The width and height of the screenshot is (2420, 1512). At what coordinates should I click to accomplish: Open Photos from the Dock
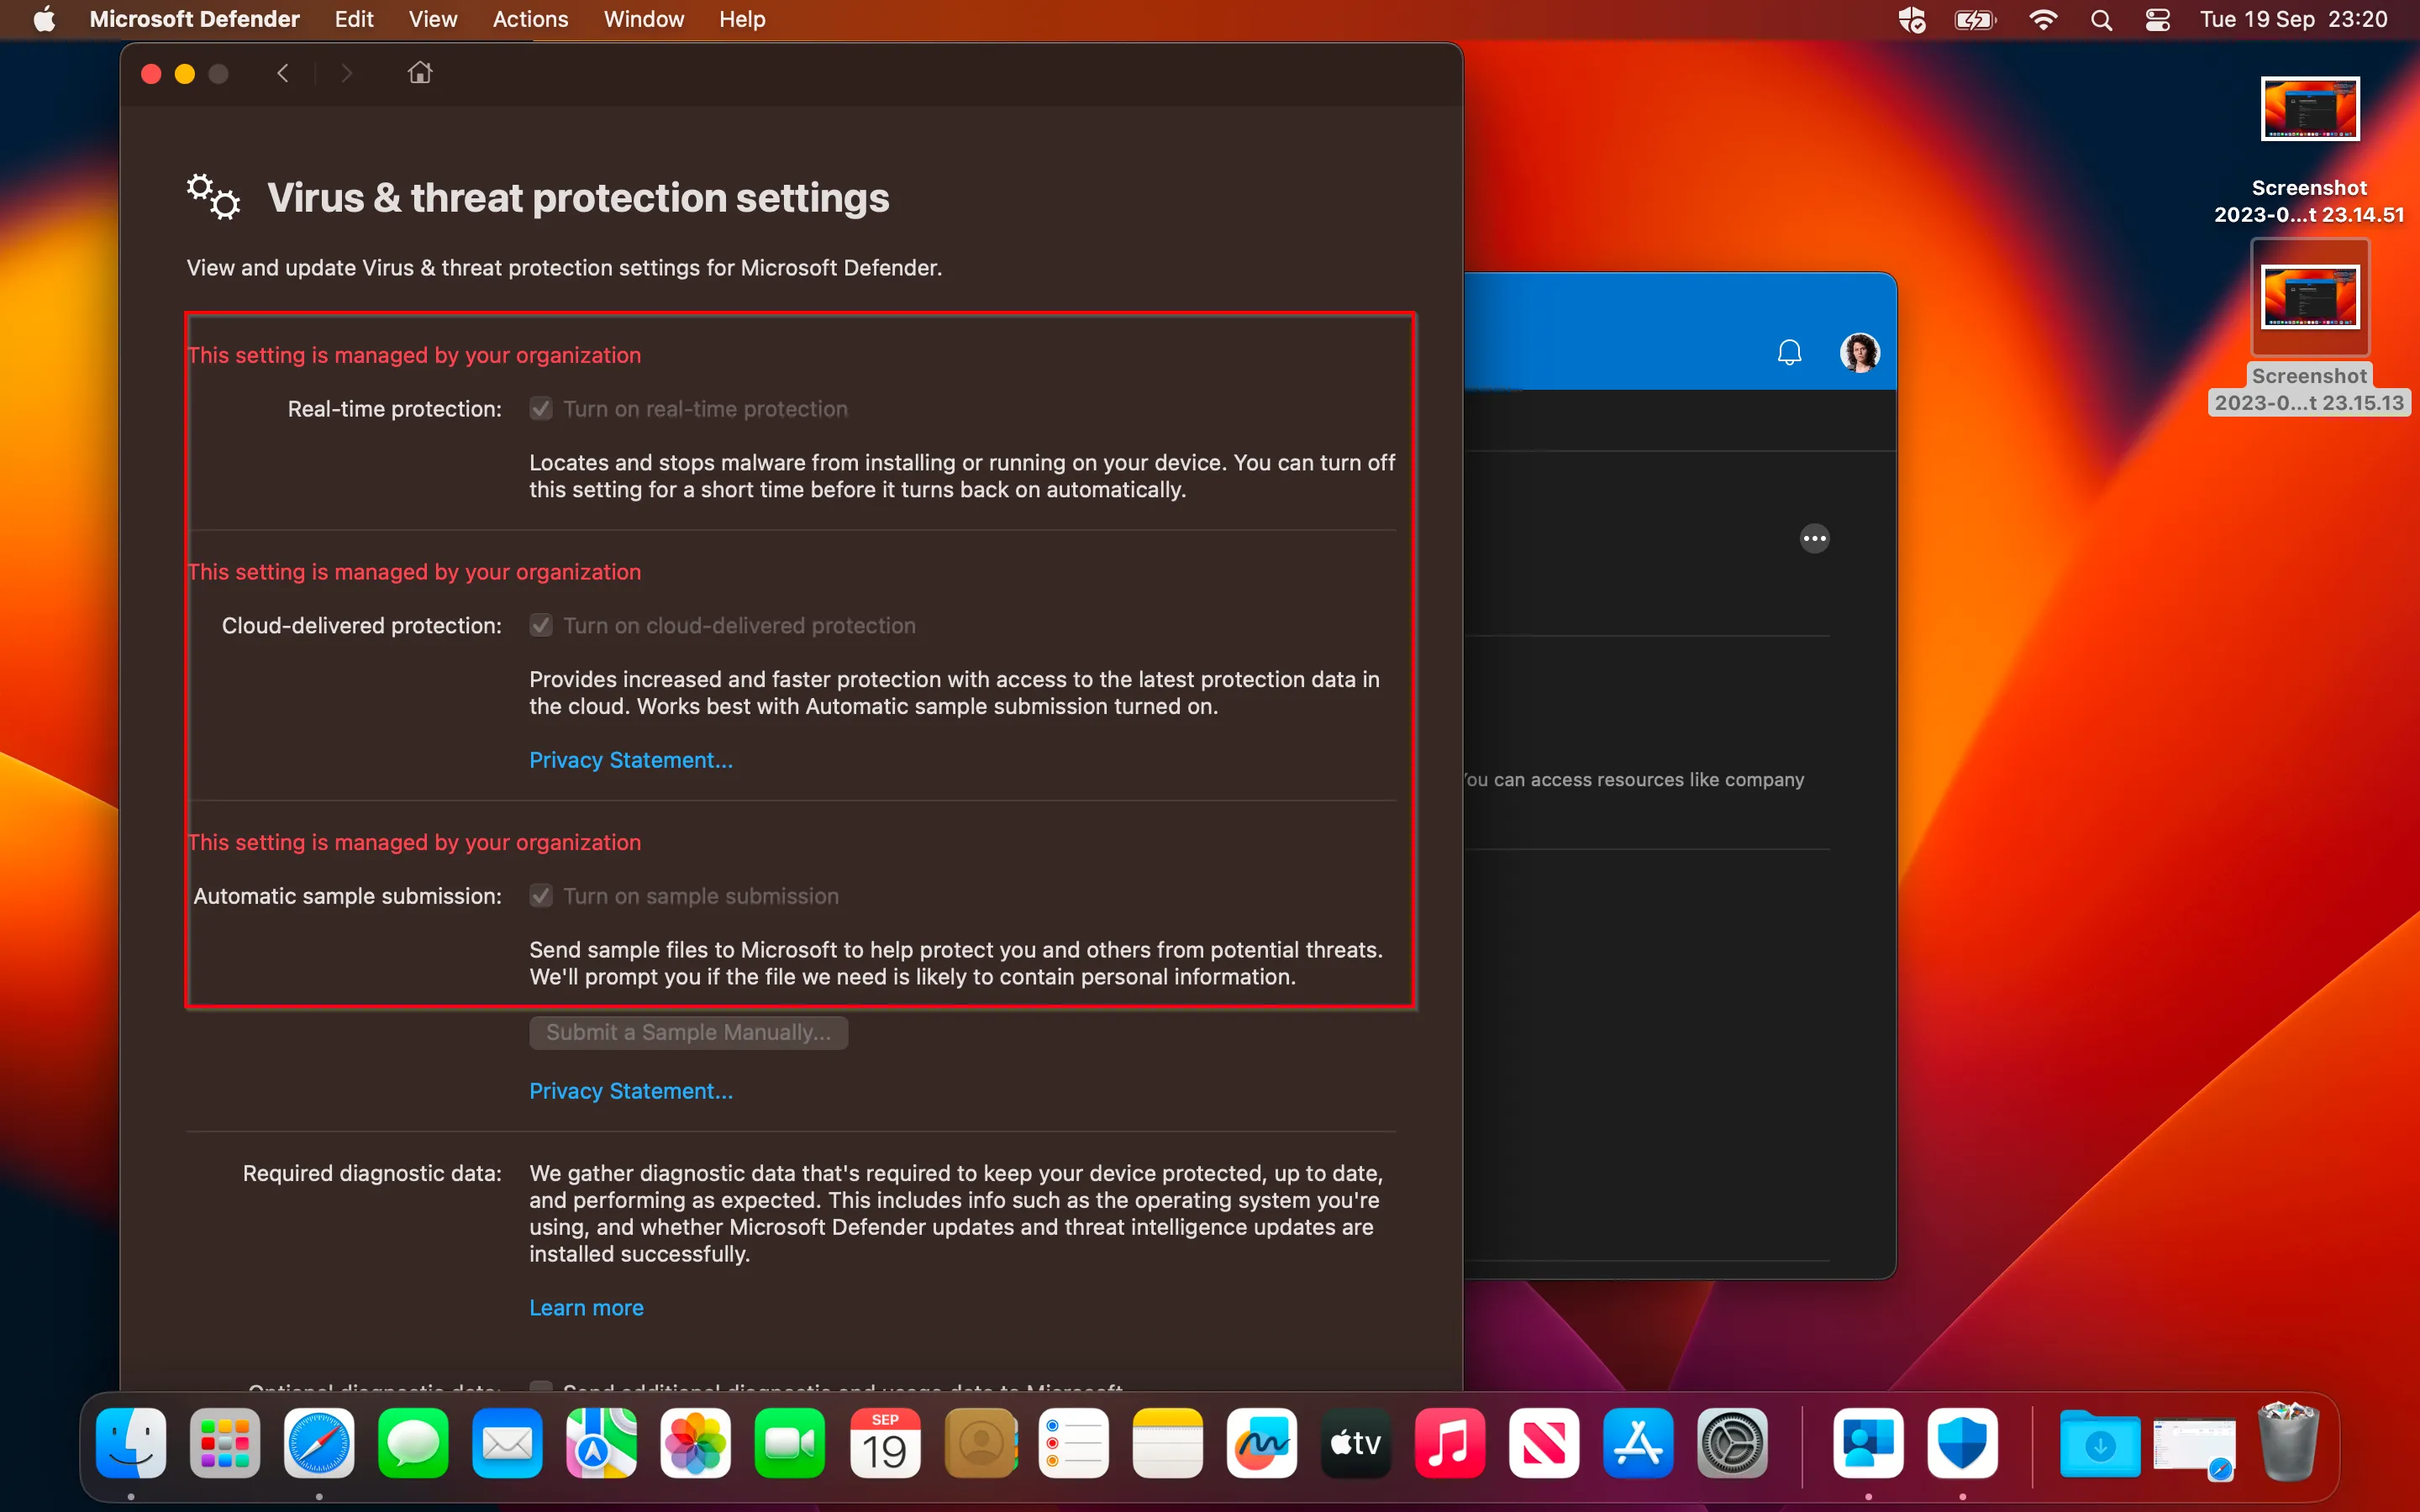pyautogui.click(x=695, y=1443)
